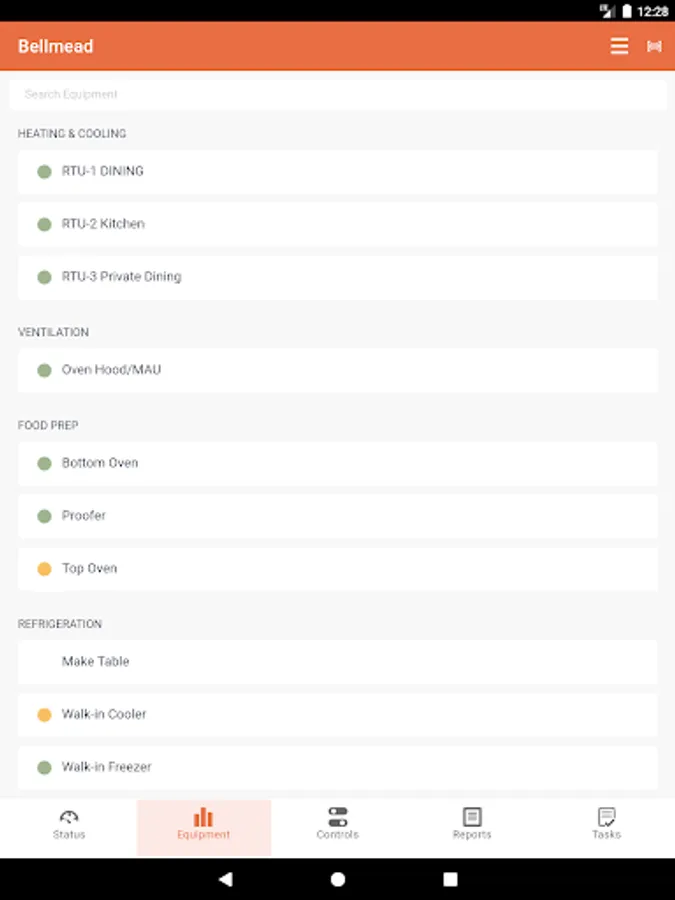Open Walk-in Freezer equipment
The width and height of the screenshot is (675, 900).
[338, 767]
